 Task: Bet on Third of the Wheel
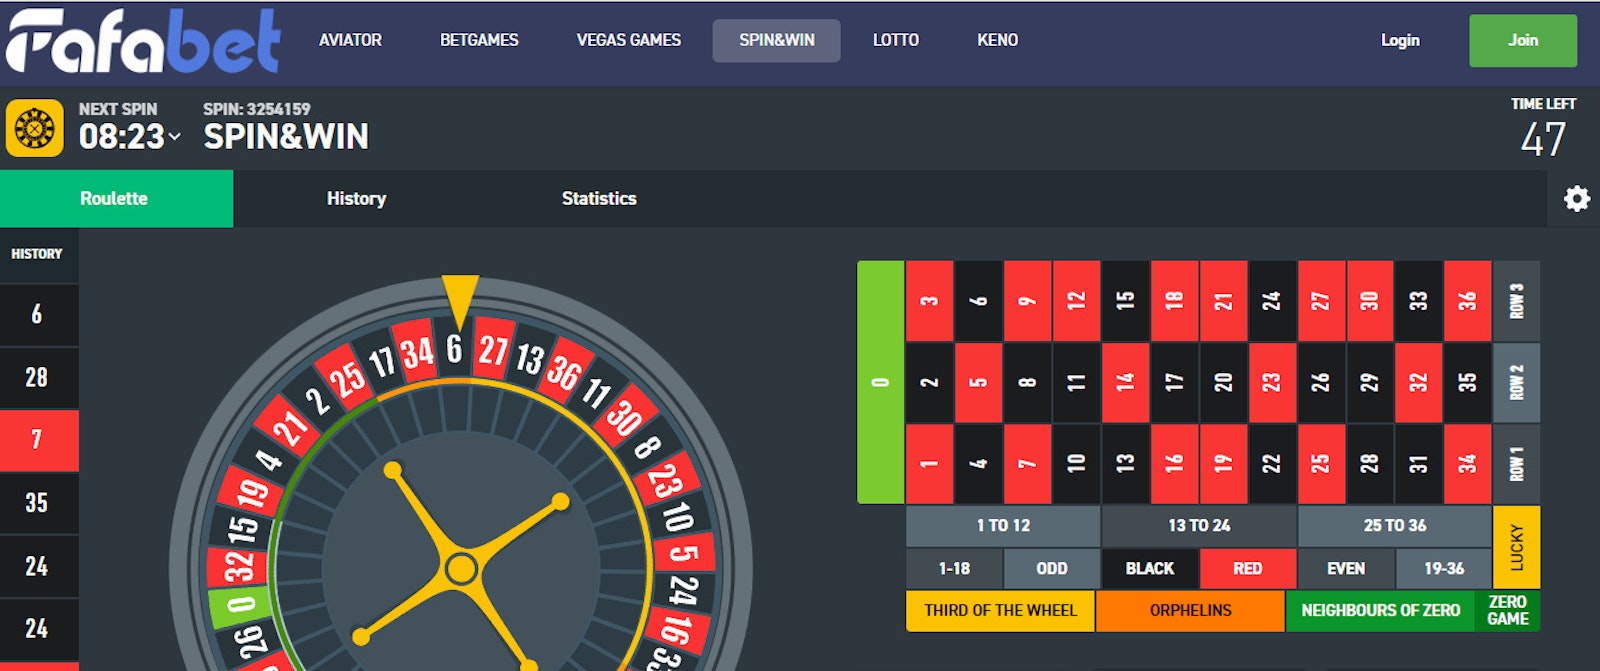pos(1000,611)
